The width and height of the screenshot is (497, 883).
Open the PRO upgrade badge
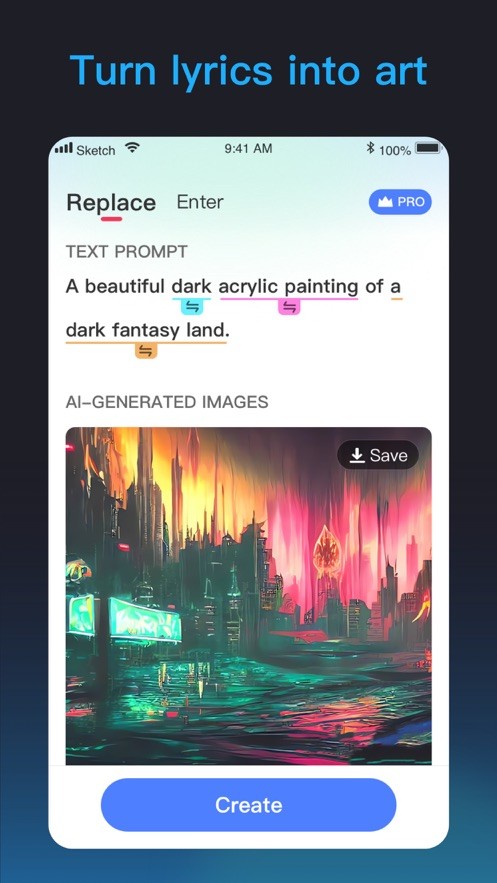click(x=400, y=202)
